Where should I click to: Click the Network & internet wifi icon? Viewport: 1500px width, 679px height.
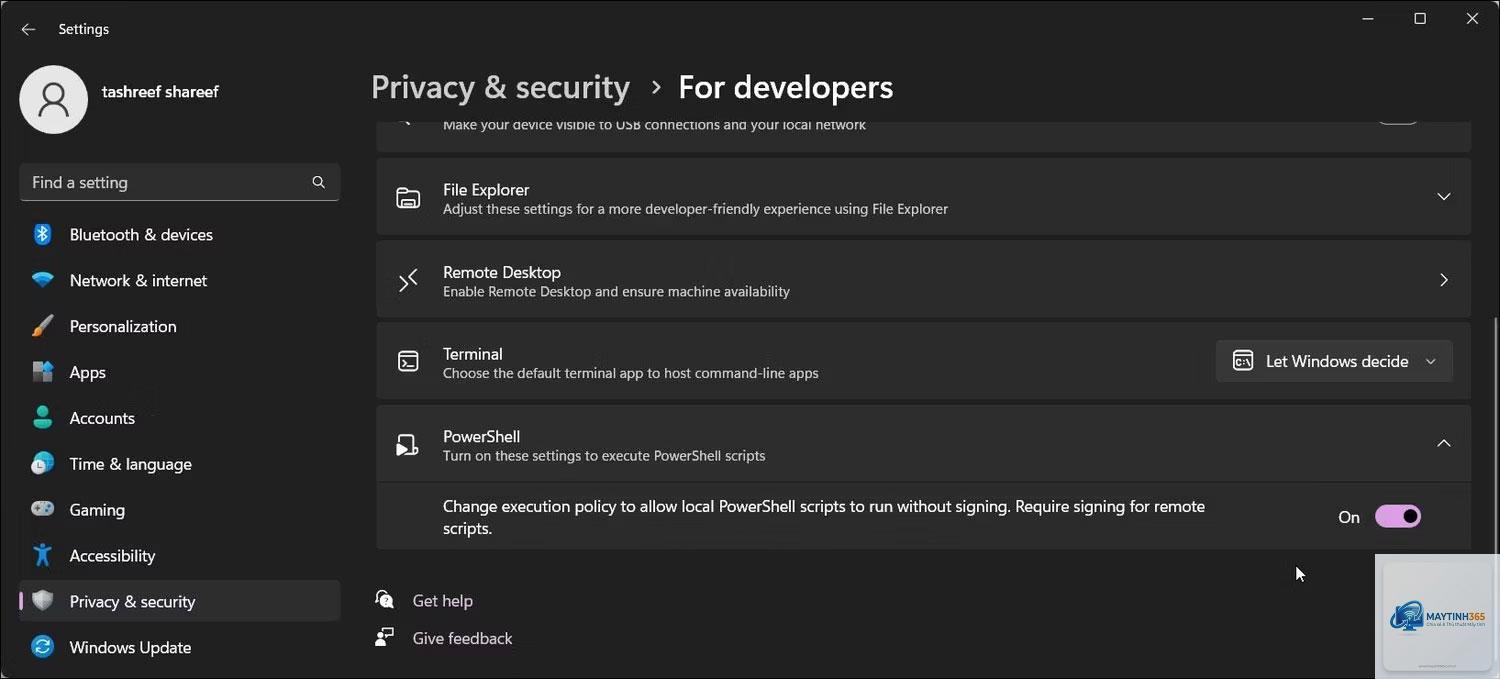42,280
